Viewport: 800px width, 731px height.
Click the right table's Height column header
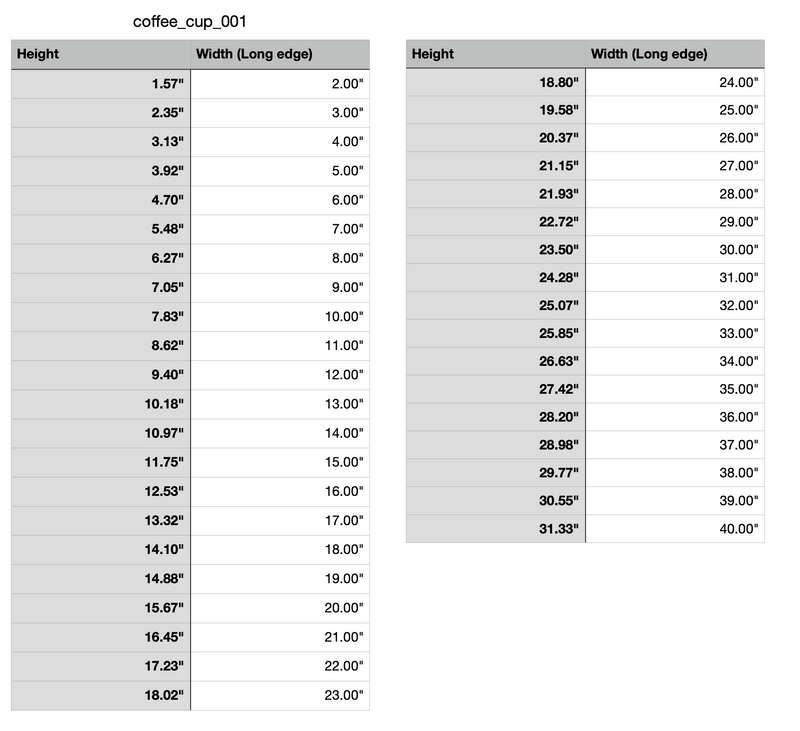[x=496, y=54]
